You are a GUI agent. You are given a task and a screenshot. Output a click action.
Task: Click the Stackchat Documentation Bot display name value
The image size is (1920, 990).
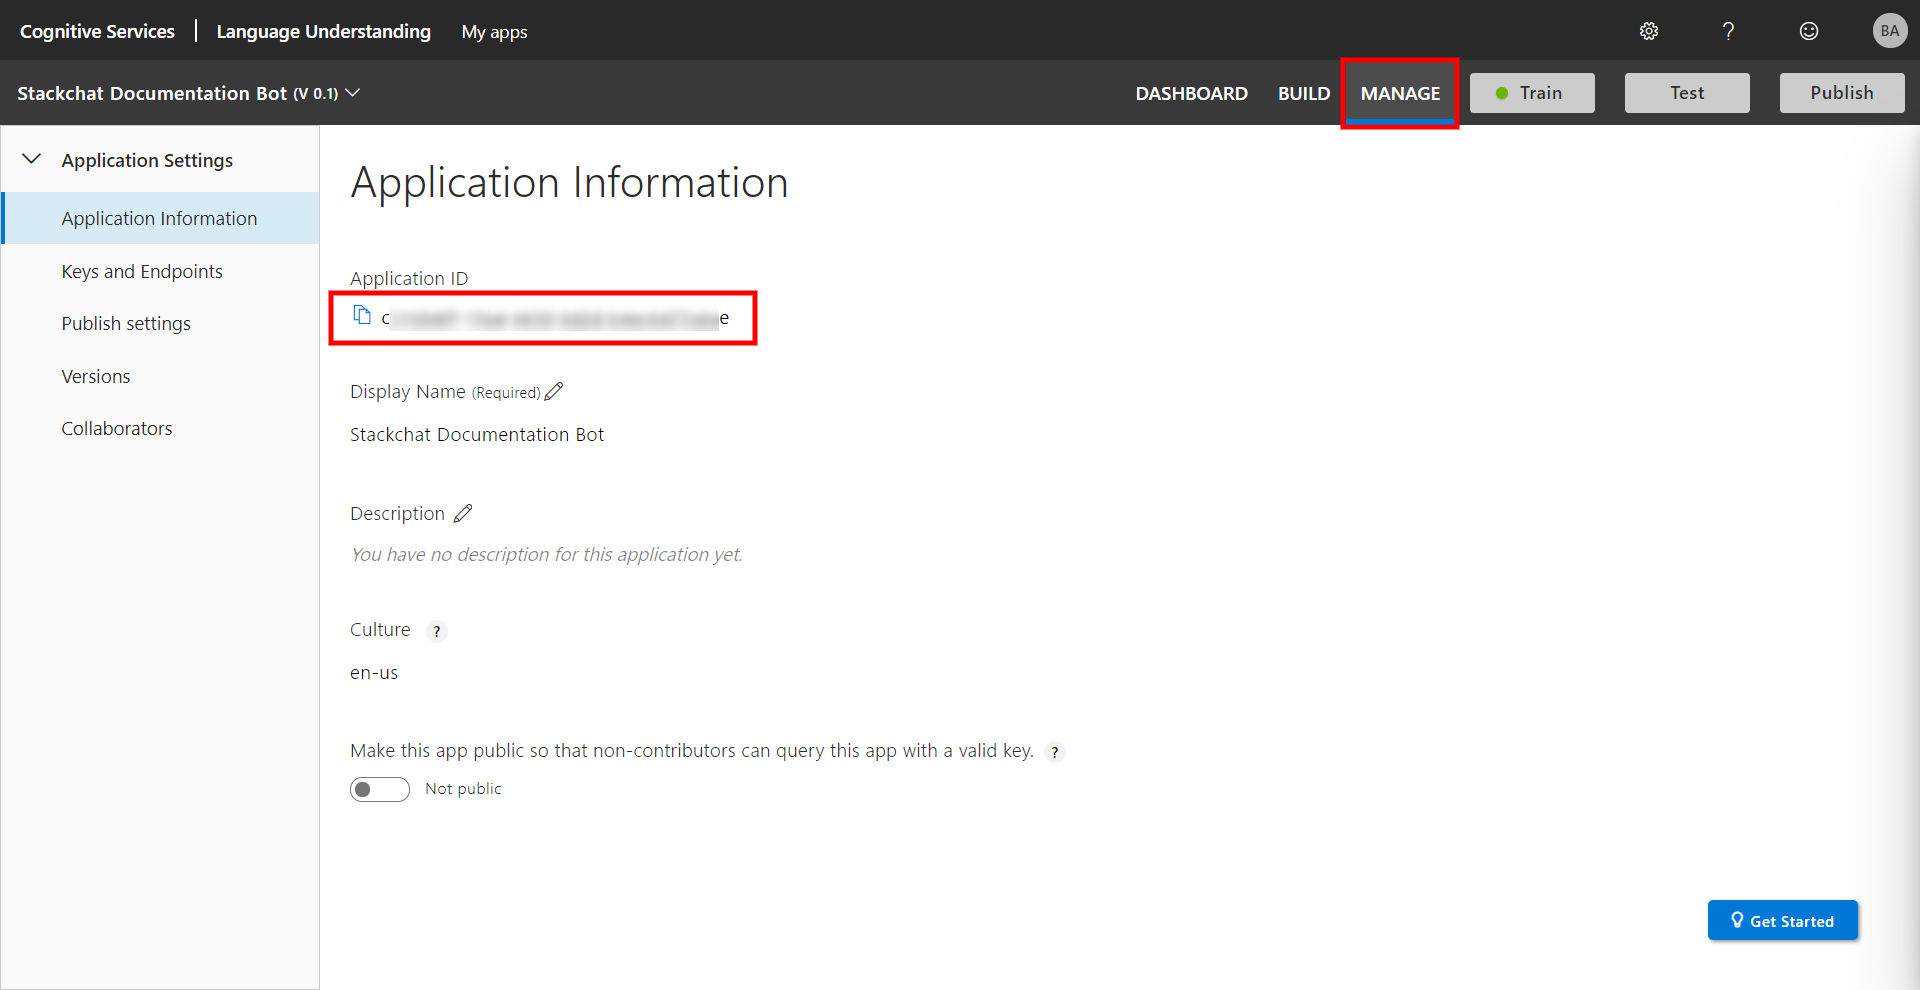click(x=477, y=434)
